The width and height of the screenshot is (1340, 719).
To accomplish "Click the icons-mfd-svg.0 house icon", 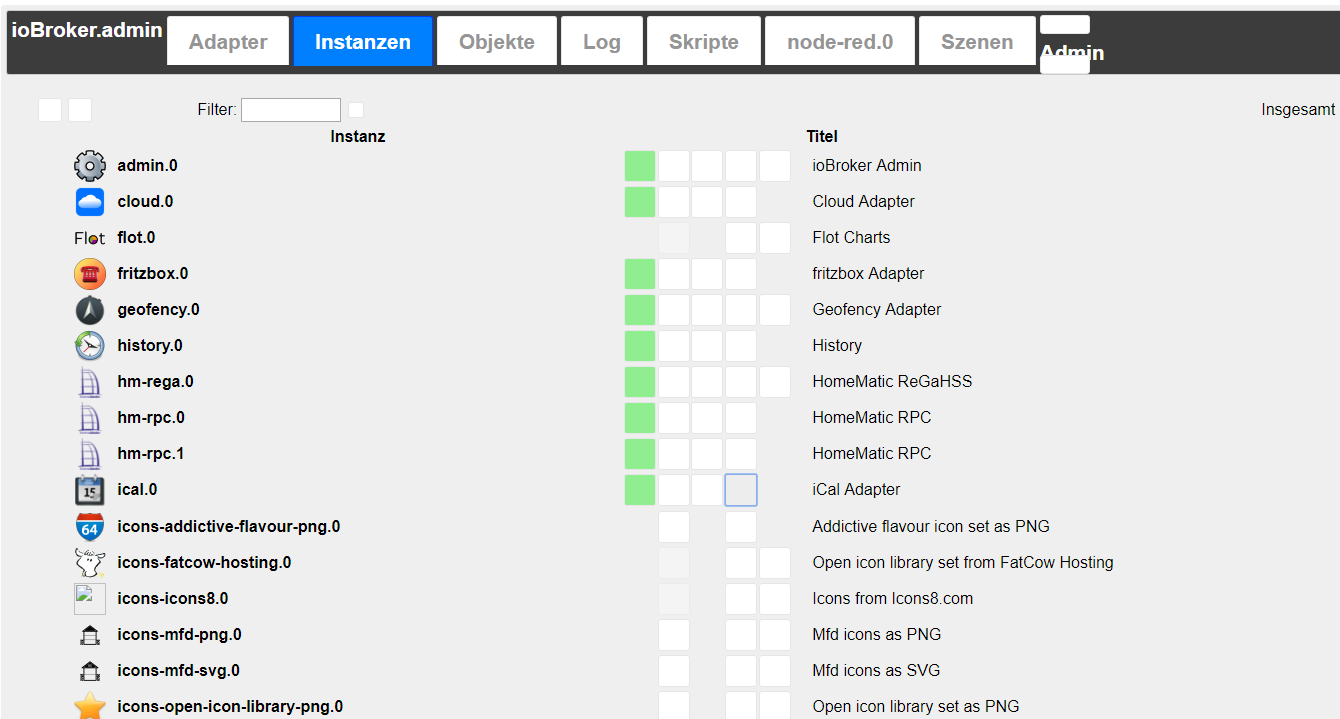I will [90, 671].
